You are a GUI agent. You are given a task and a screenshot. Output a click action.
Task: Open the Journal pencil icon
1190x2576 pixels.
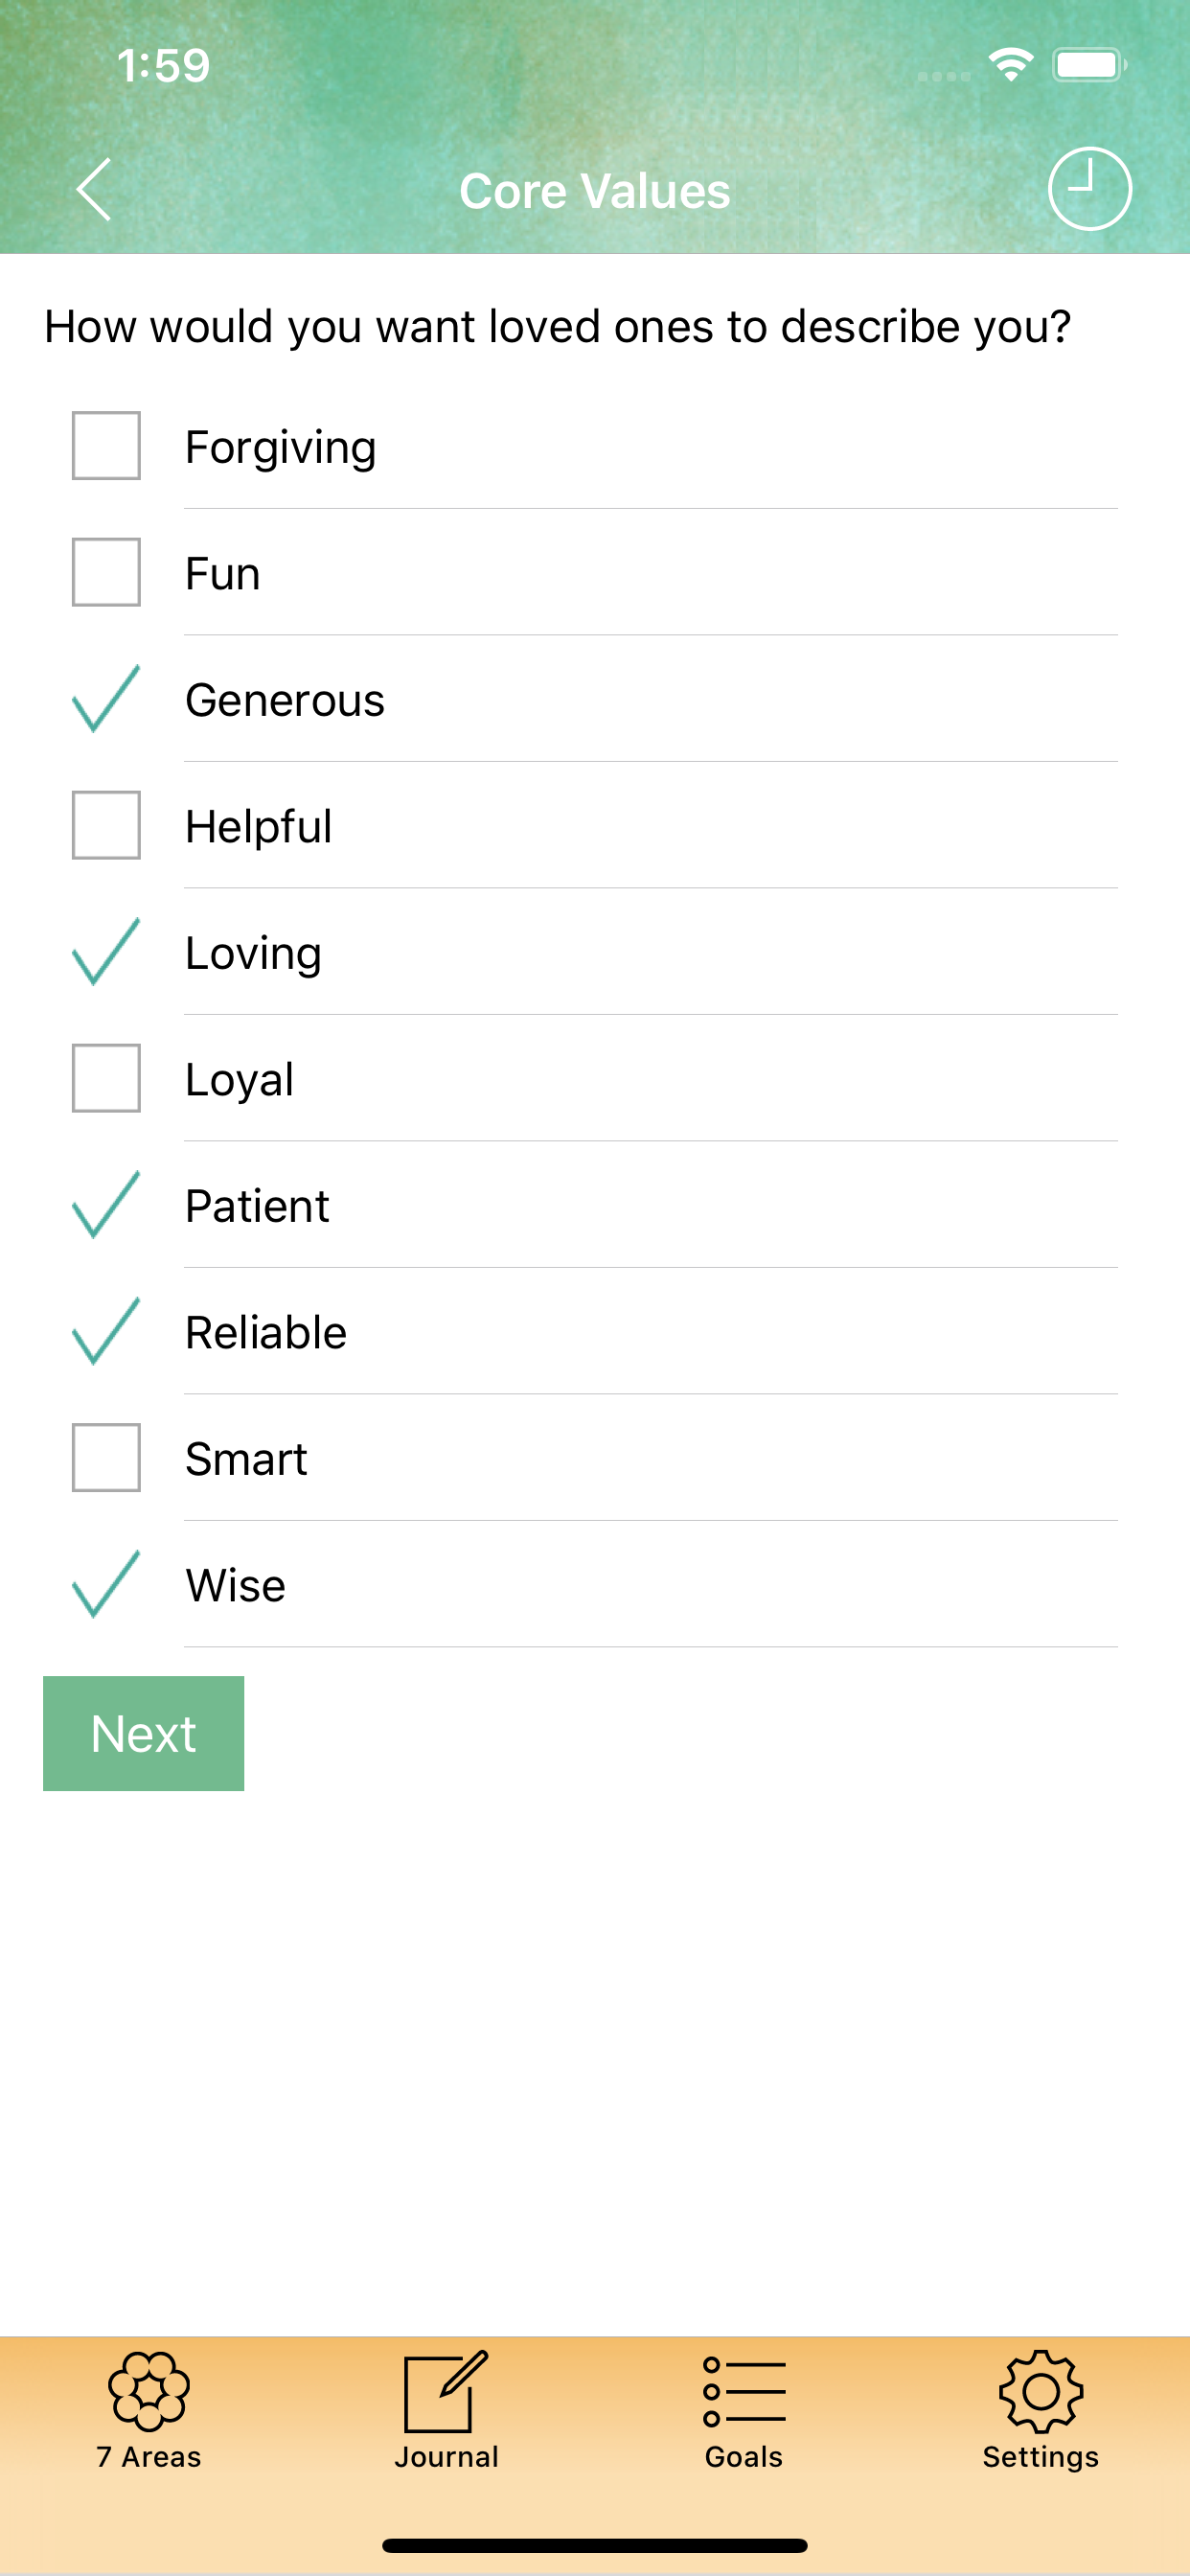point(446,2390)
